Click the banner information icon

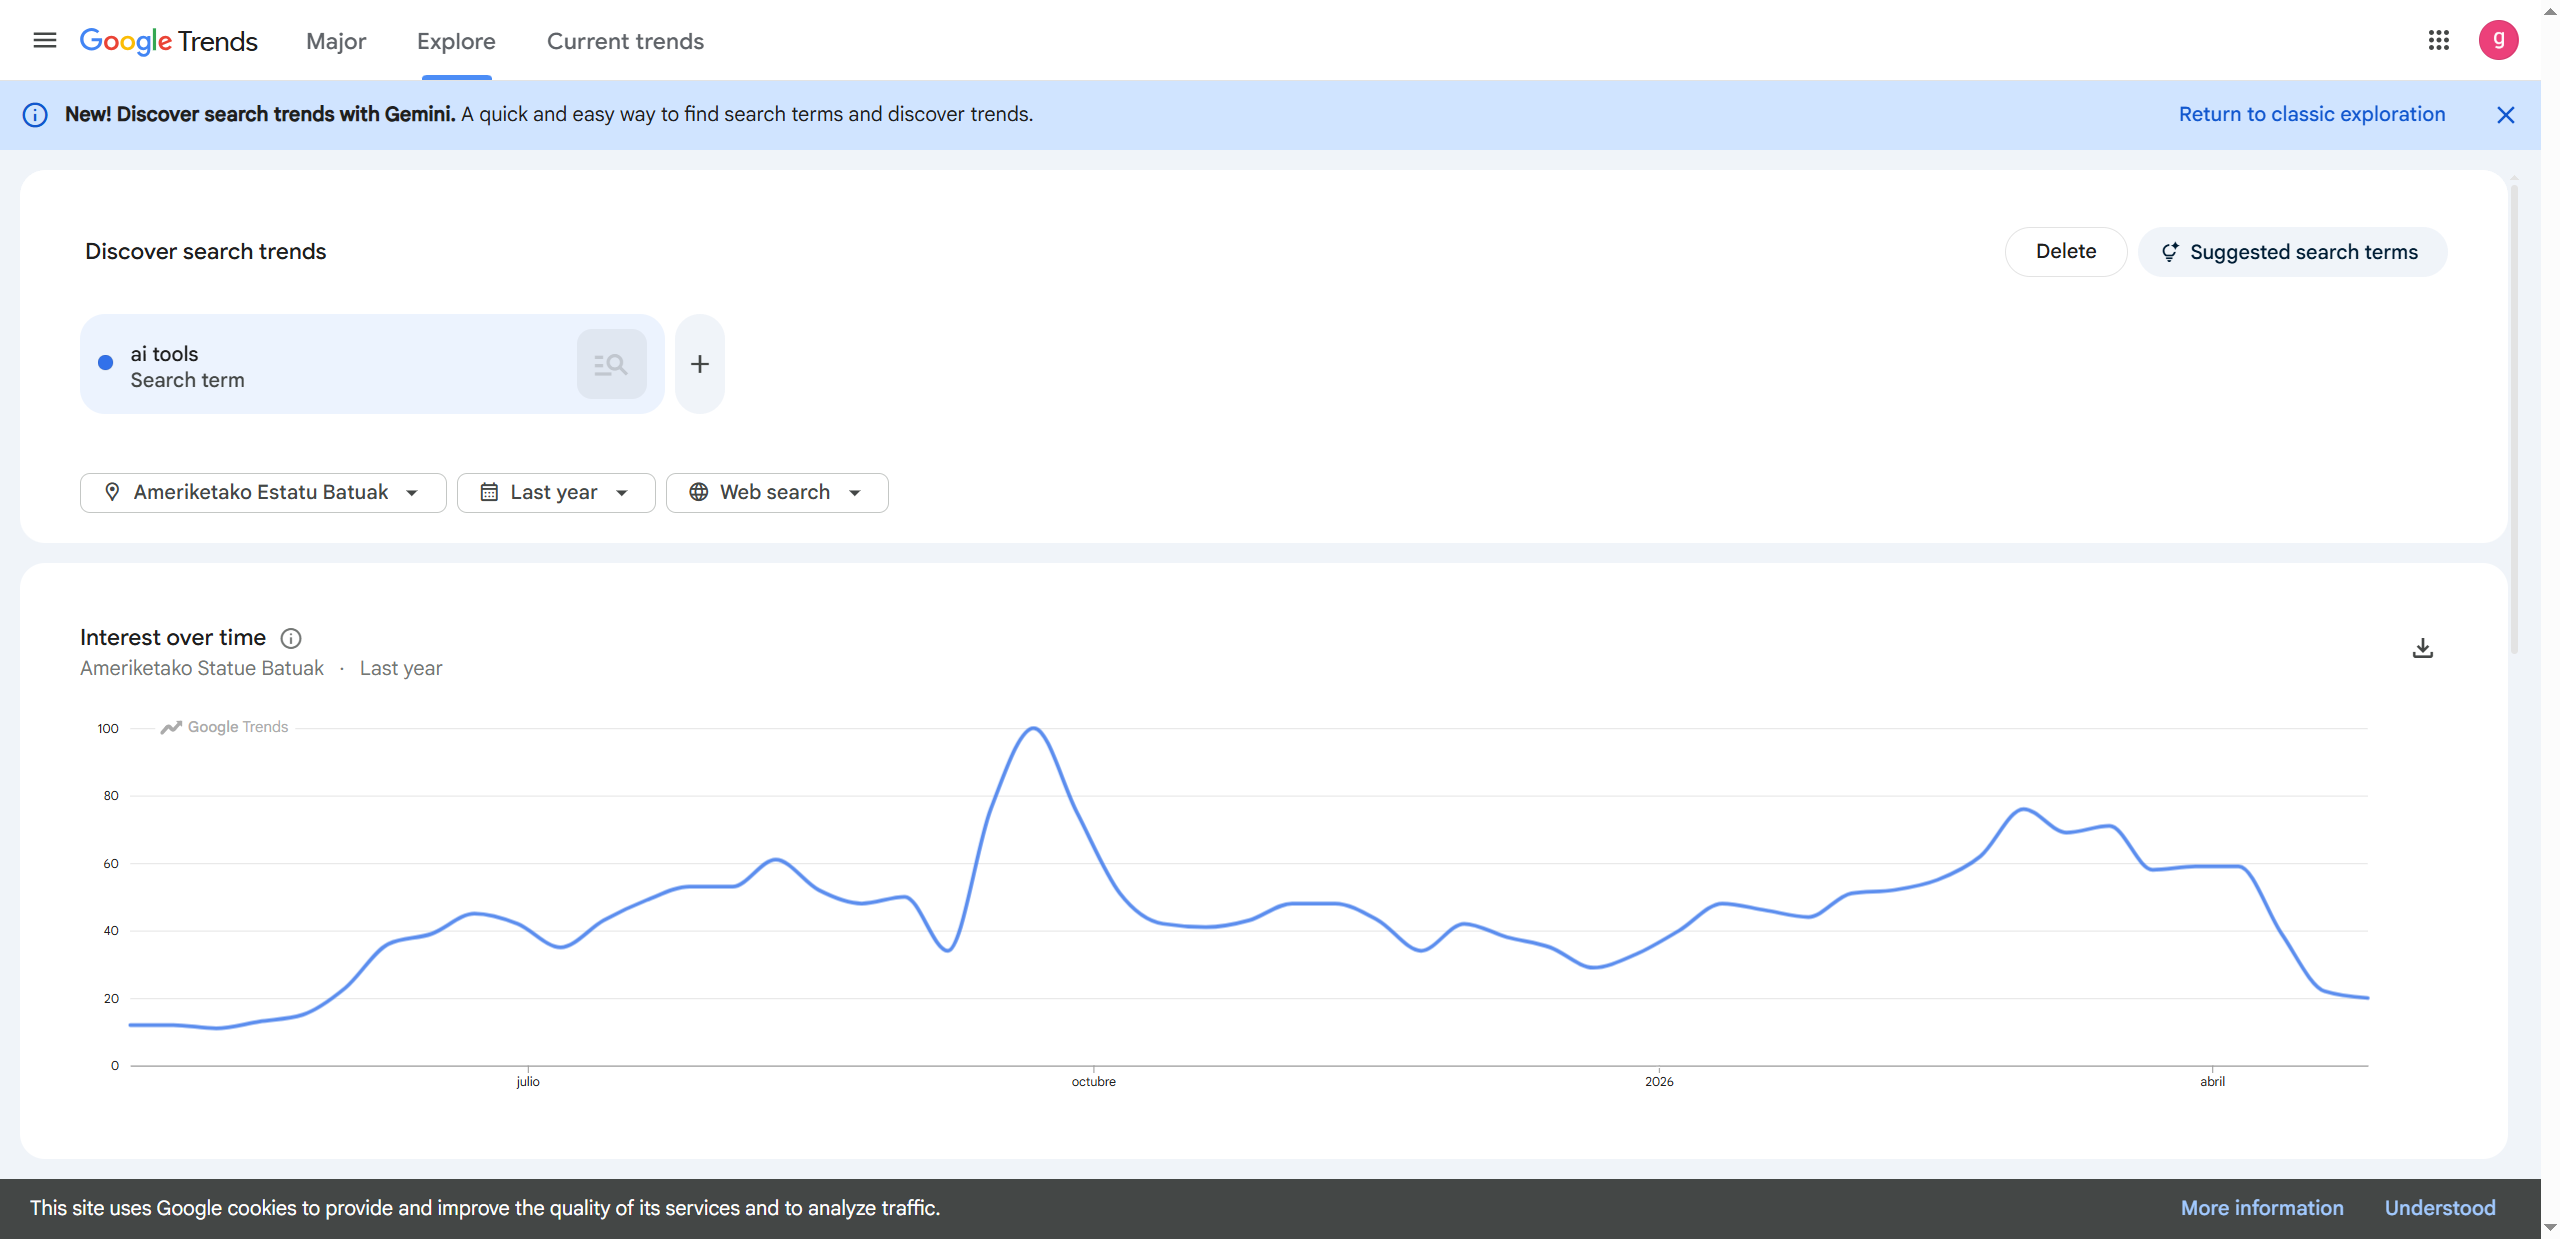(35, 115)
